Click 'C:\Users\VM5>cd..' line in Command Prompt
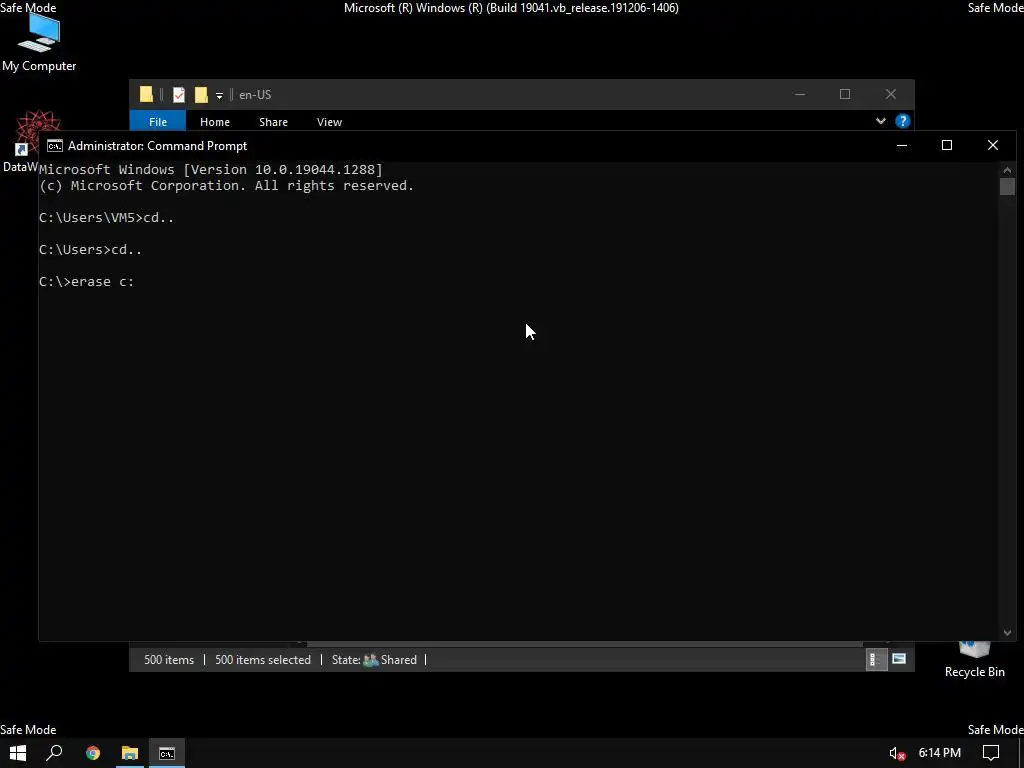 (x=106, y=218)
